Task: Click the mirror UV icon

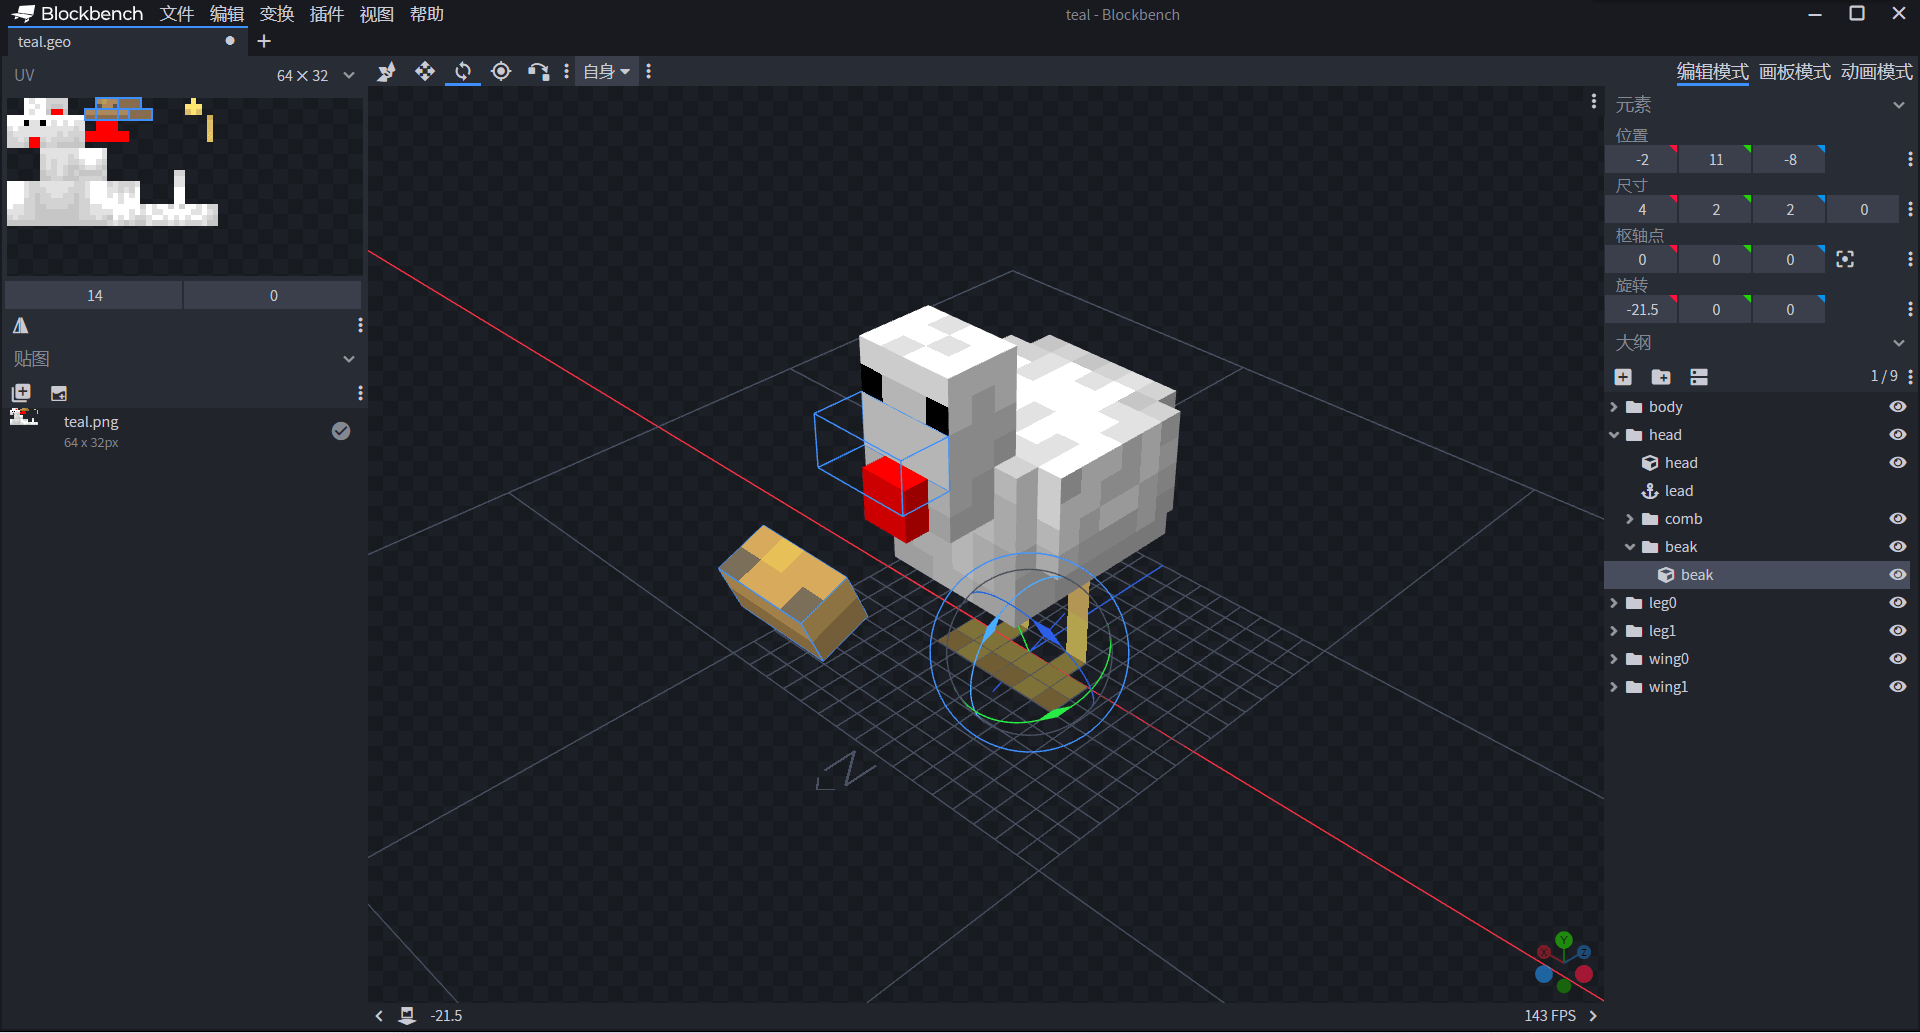Action: [x=21, y=325]
